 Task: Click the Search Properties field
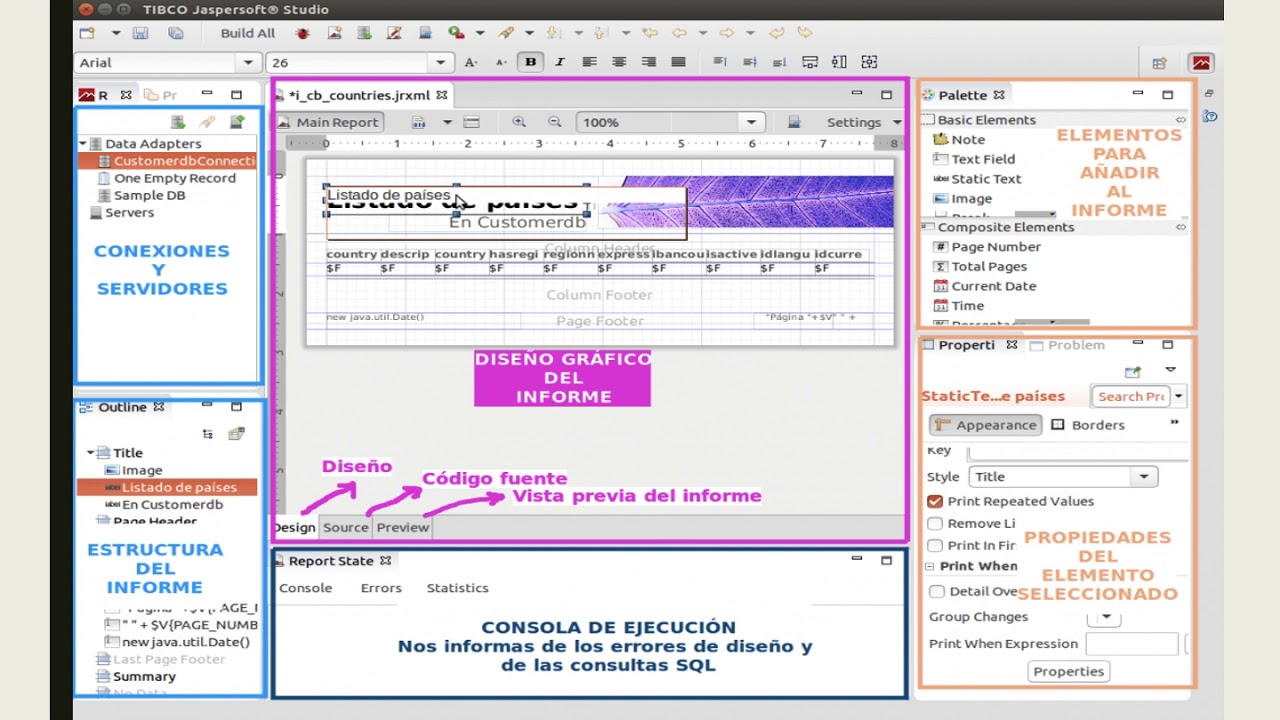pyautogui.click(x=1130, y=396)
